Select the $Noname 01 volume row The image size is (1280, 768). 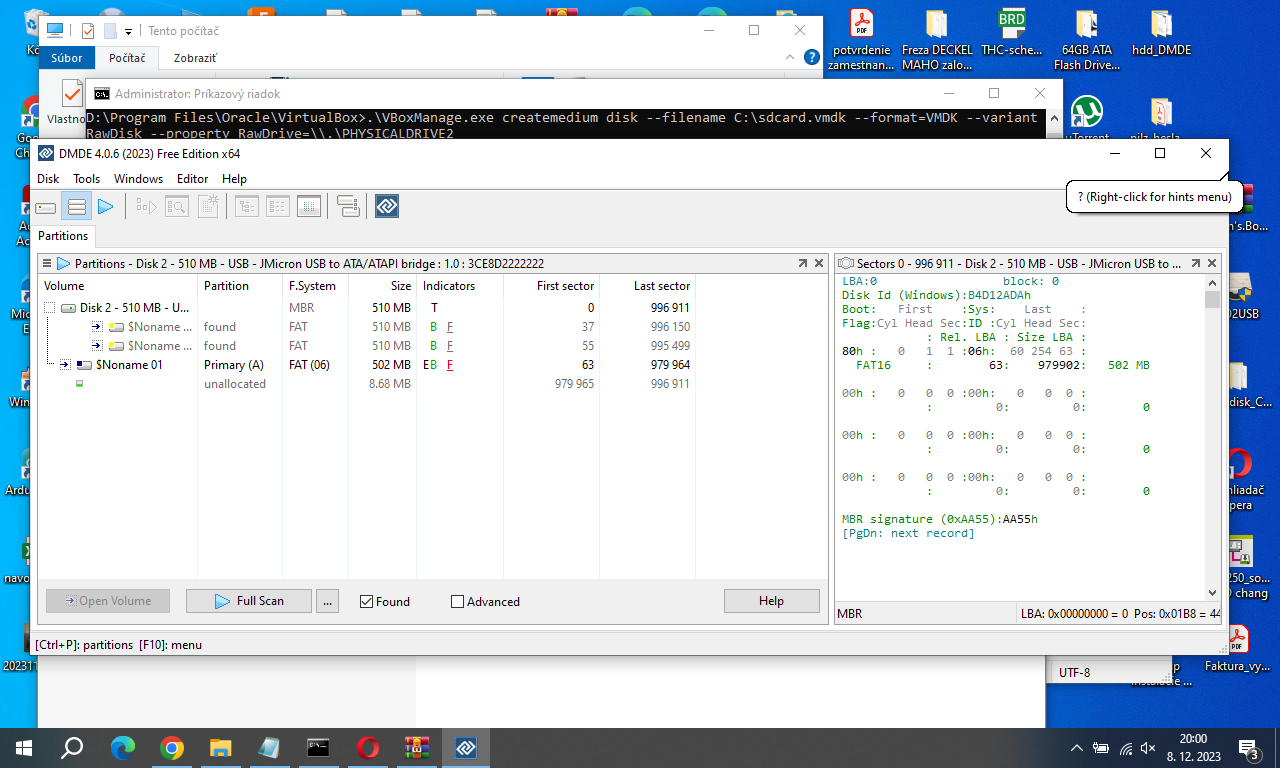tap(367, 365)
